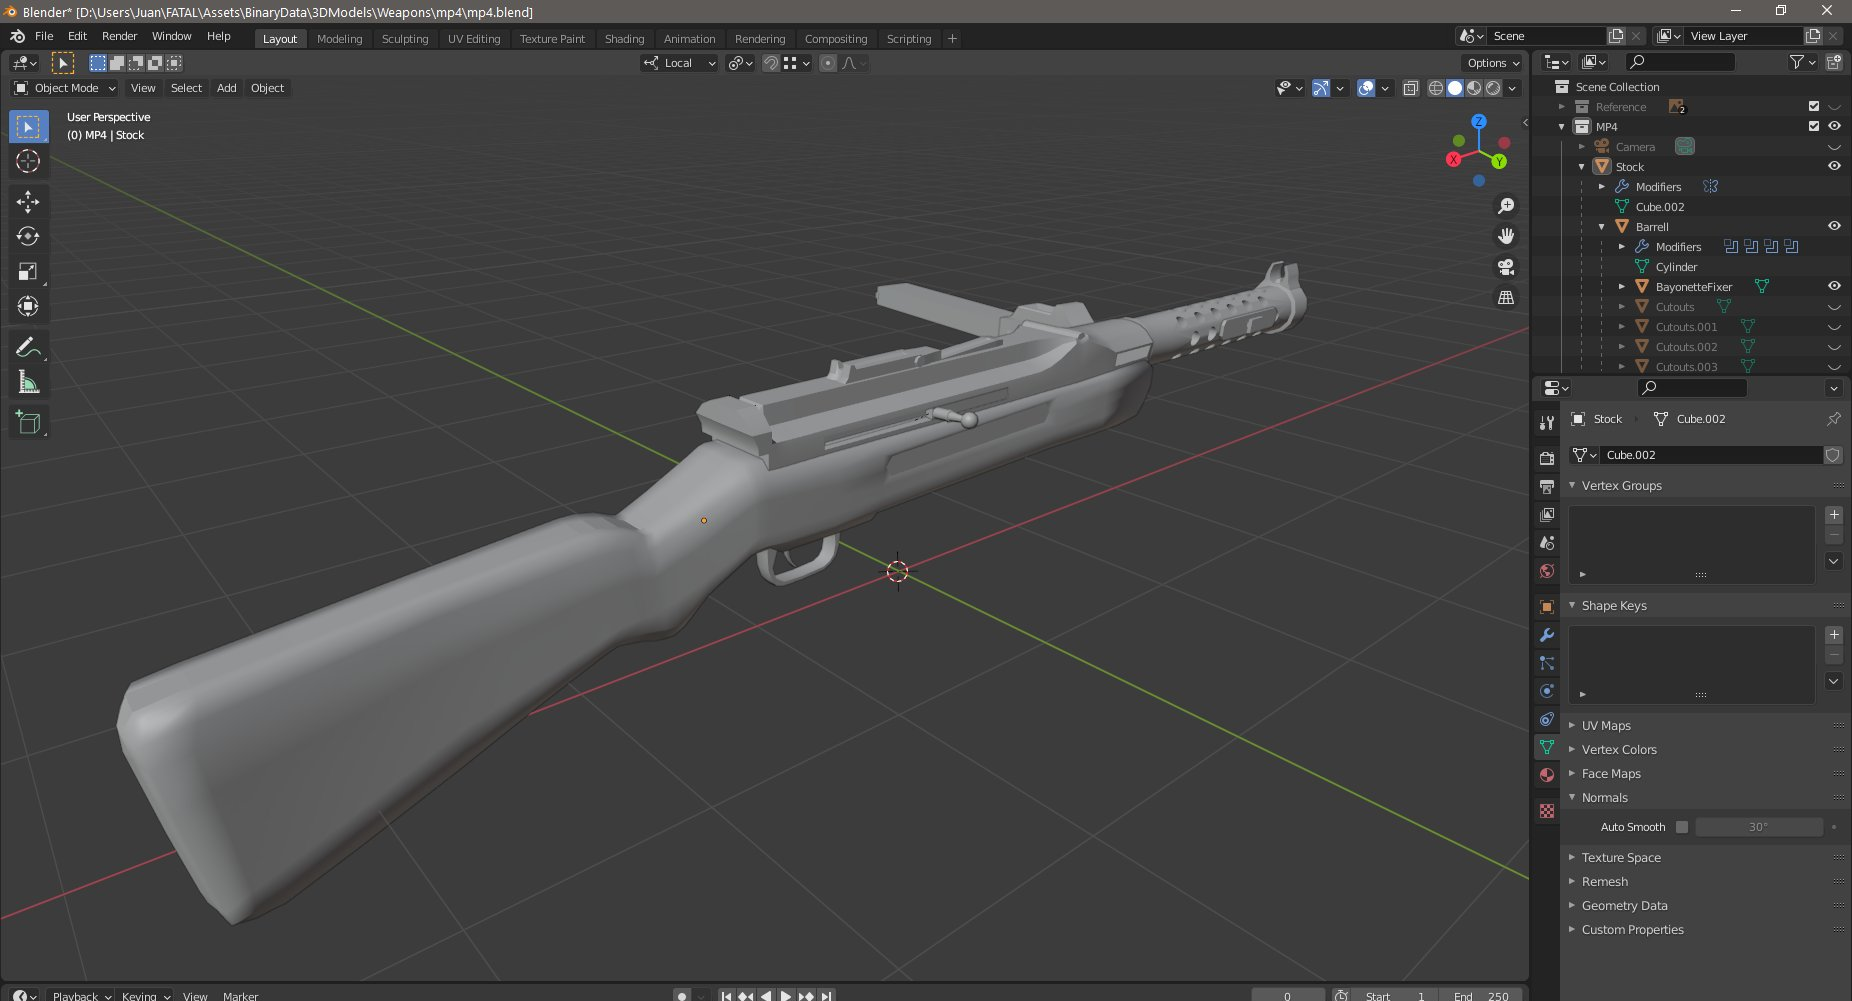Open the File menu
Viewport: 1852px width, 1001px height.
tap(44, 36)
